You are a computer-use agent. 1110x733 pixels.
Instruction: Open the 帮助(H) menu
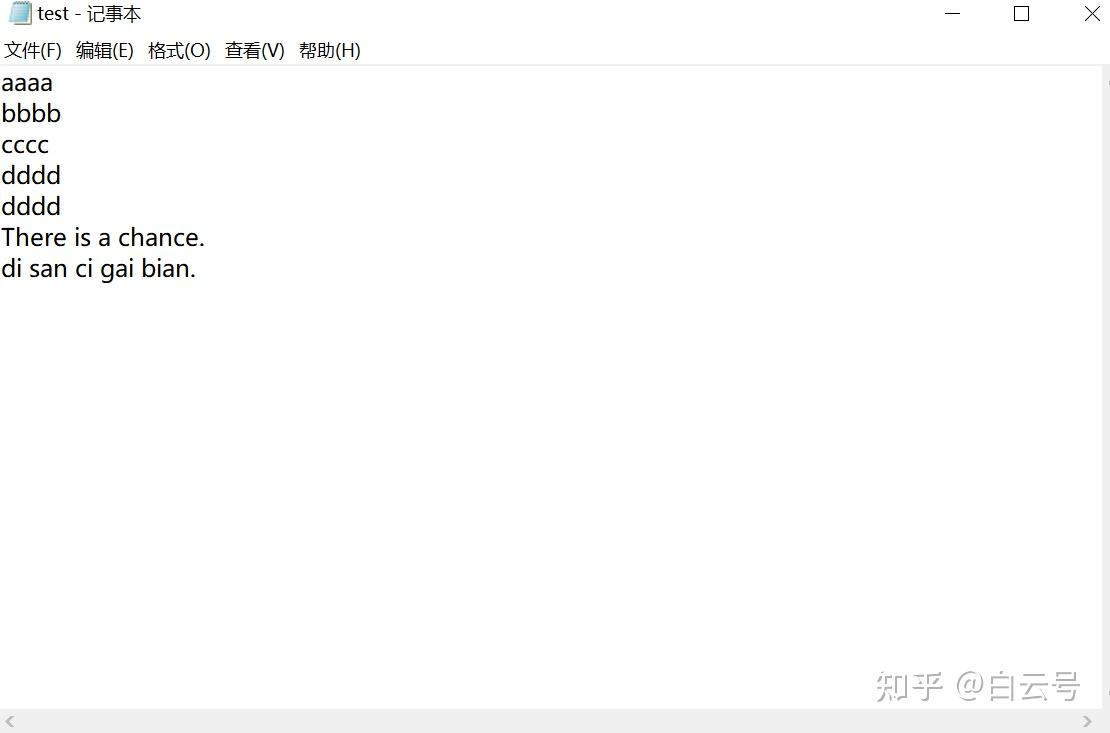coord(330,50)
